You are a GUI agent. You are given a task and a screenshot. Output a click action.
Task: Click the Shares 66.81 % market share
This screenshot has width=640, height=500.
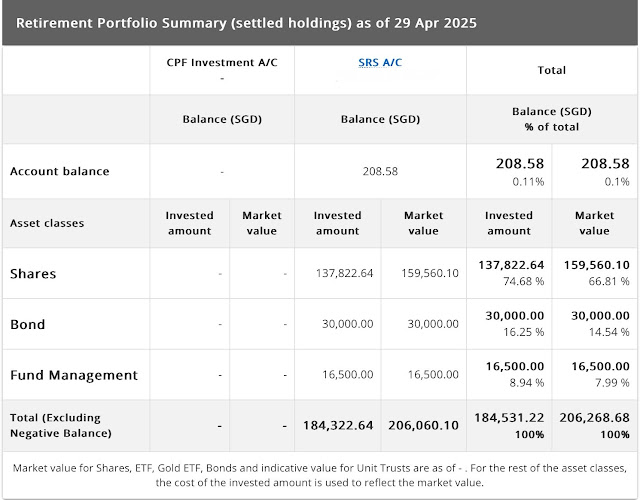click(x=609, y=281)
